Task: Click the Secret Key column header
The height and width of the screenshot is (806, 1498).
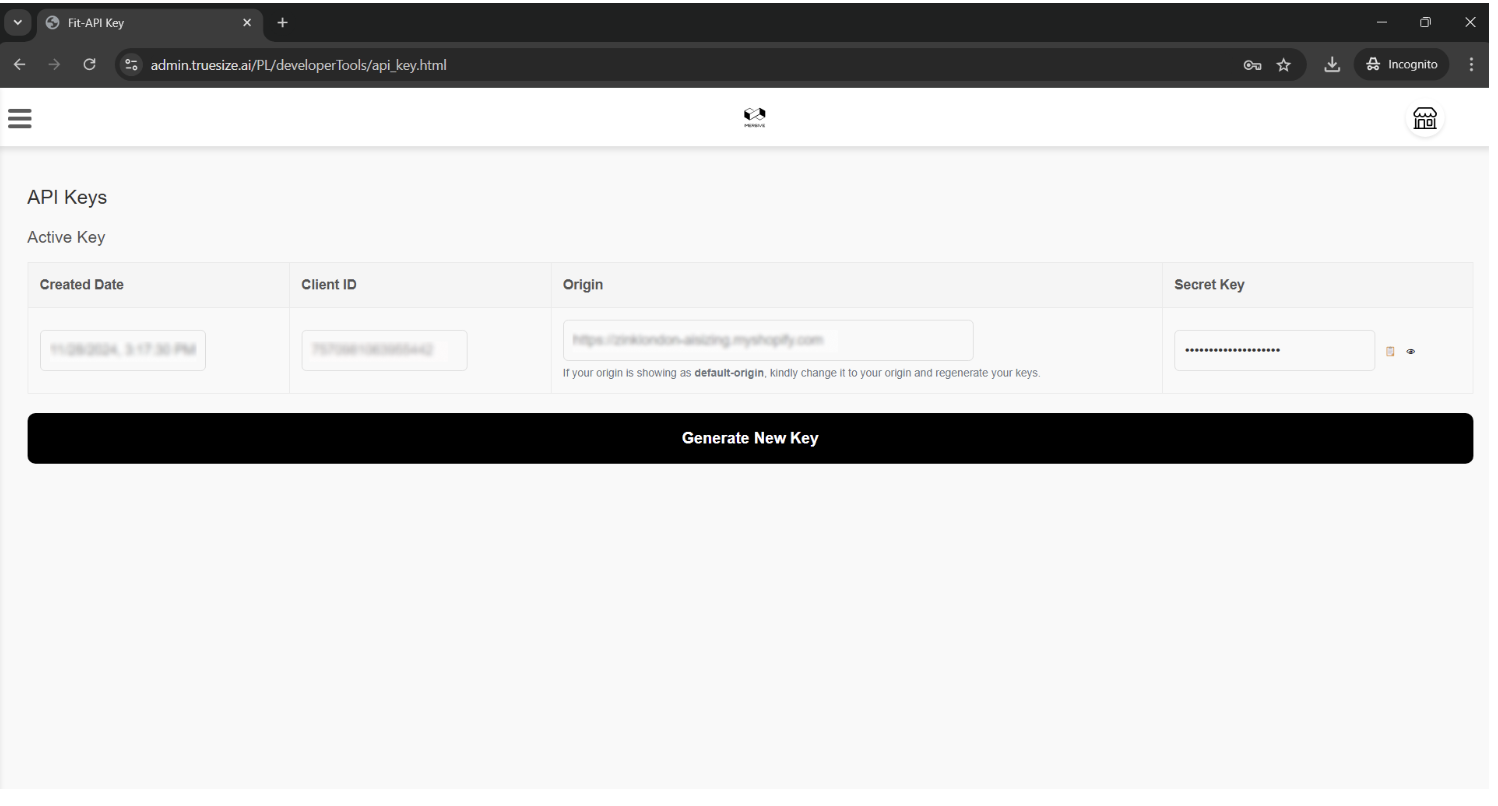Action: pyautogui.click(x=1209, y=285)
